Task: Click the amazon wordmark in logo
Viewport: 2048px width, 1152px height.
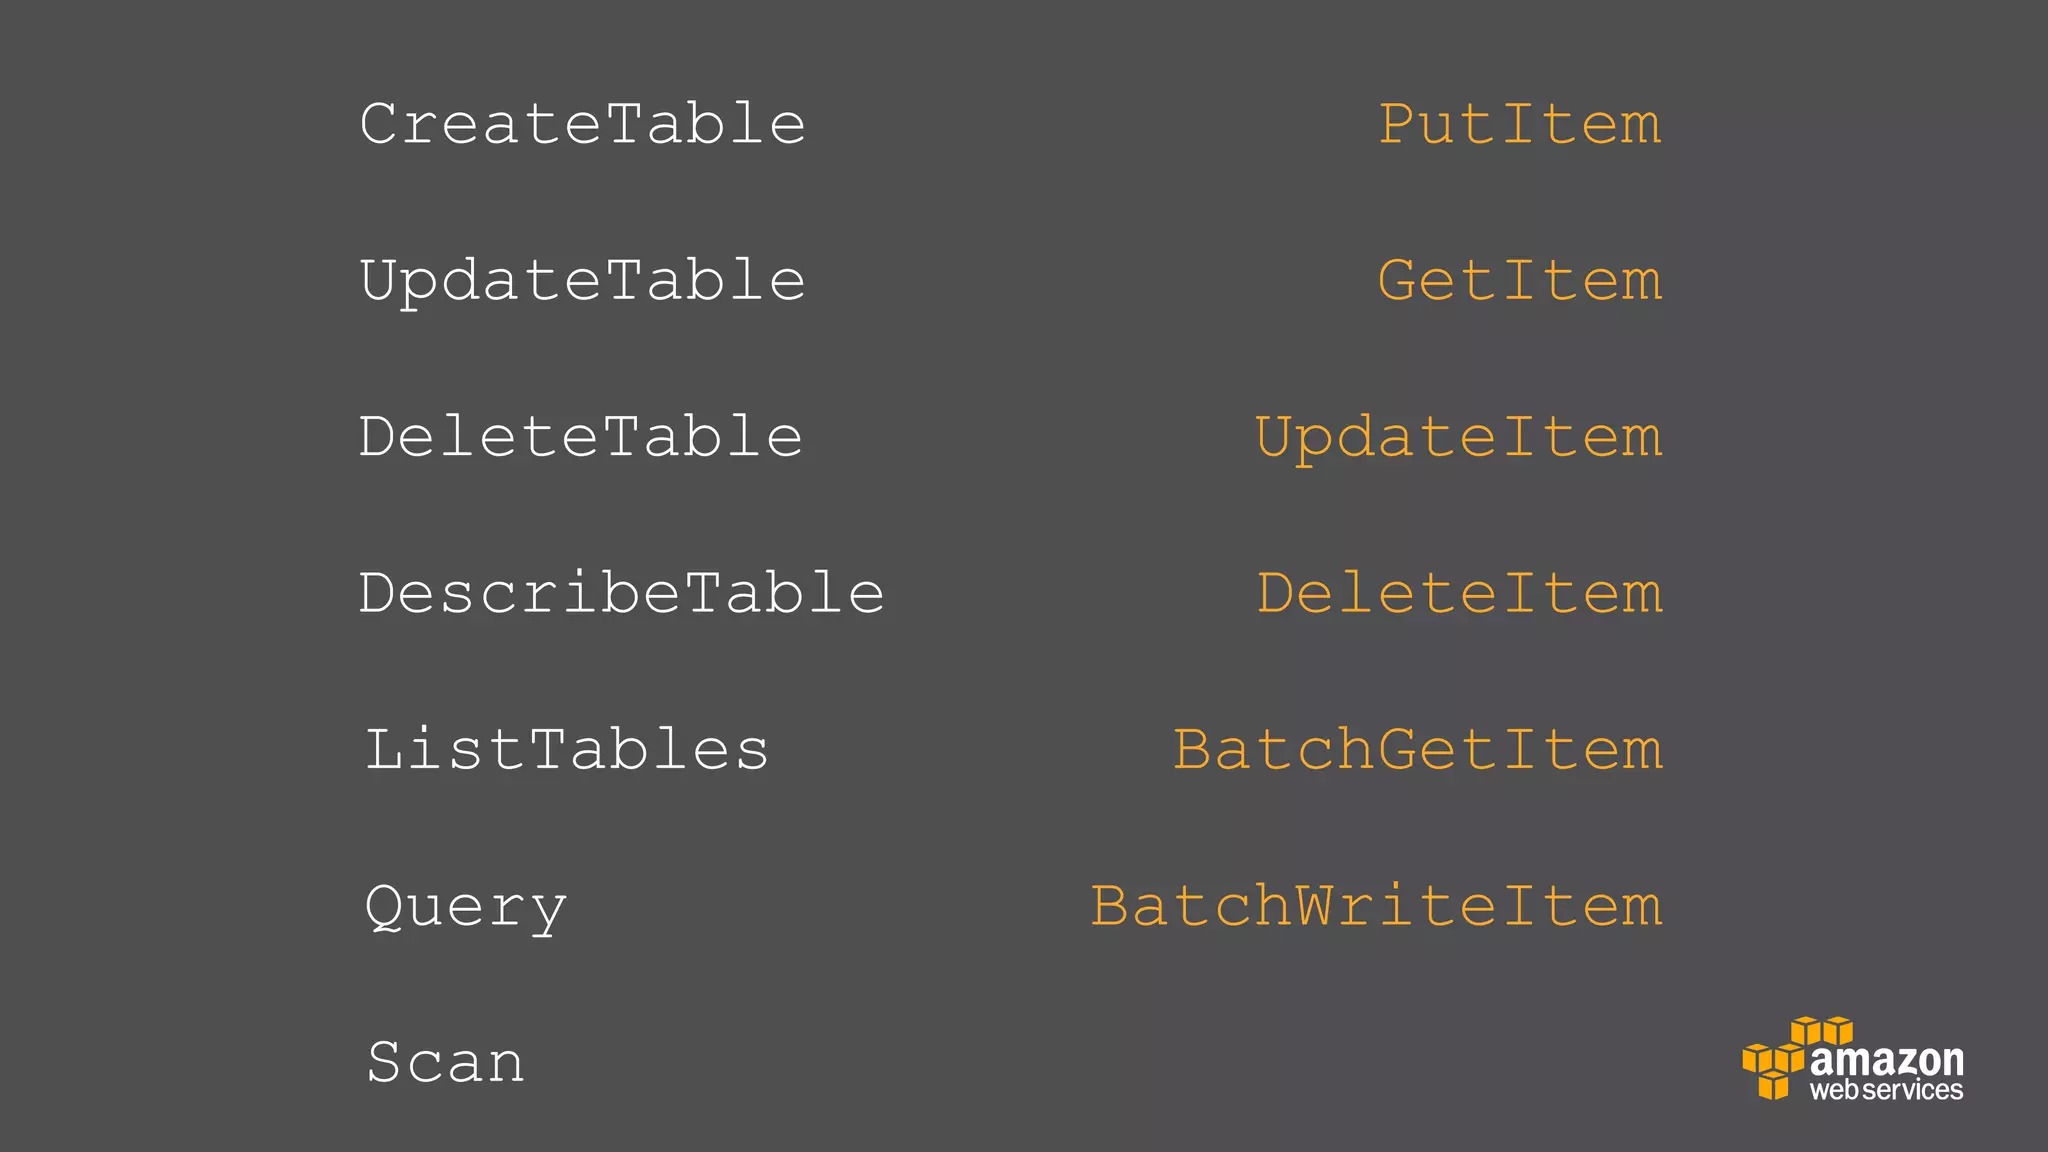Action: tap(1886, 1060)
